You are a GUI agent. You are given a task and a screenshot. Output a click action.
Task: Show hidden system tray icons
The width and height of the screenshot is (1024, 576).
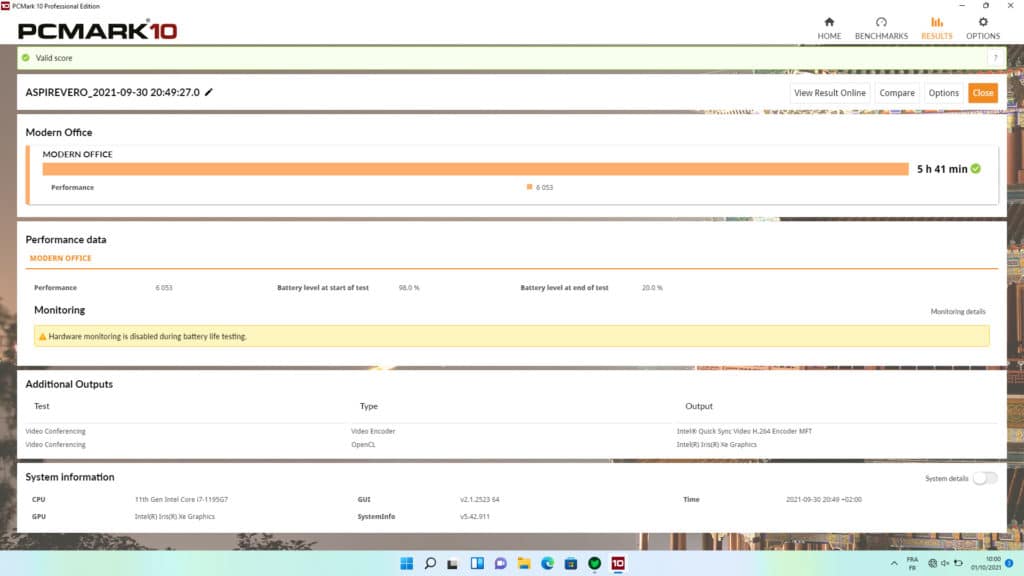pyautogui.click(x=894, y=563)
